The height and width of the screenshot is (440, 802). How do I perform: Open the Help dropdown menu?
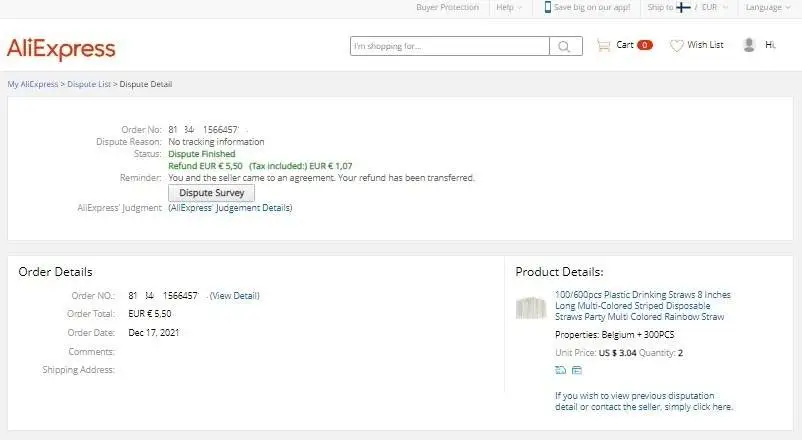click(x=509, y=7)
